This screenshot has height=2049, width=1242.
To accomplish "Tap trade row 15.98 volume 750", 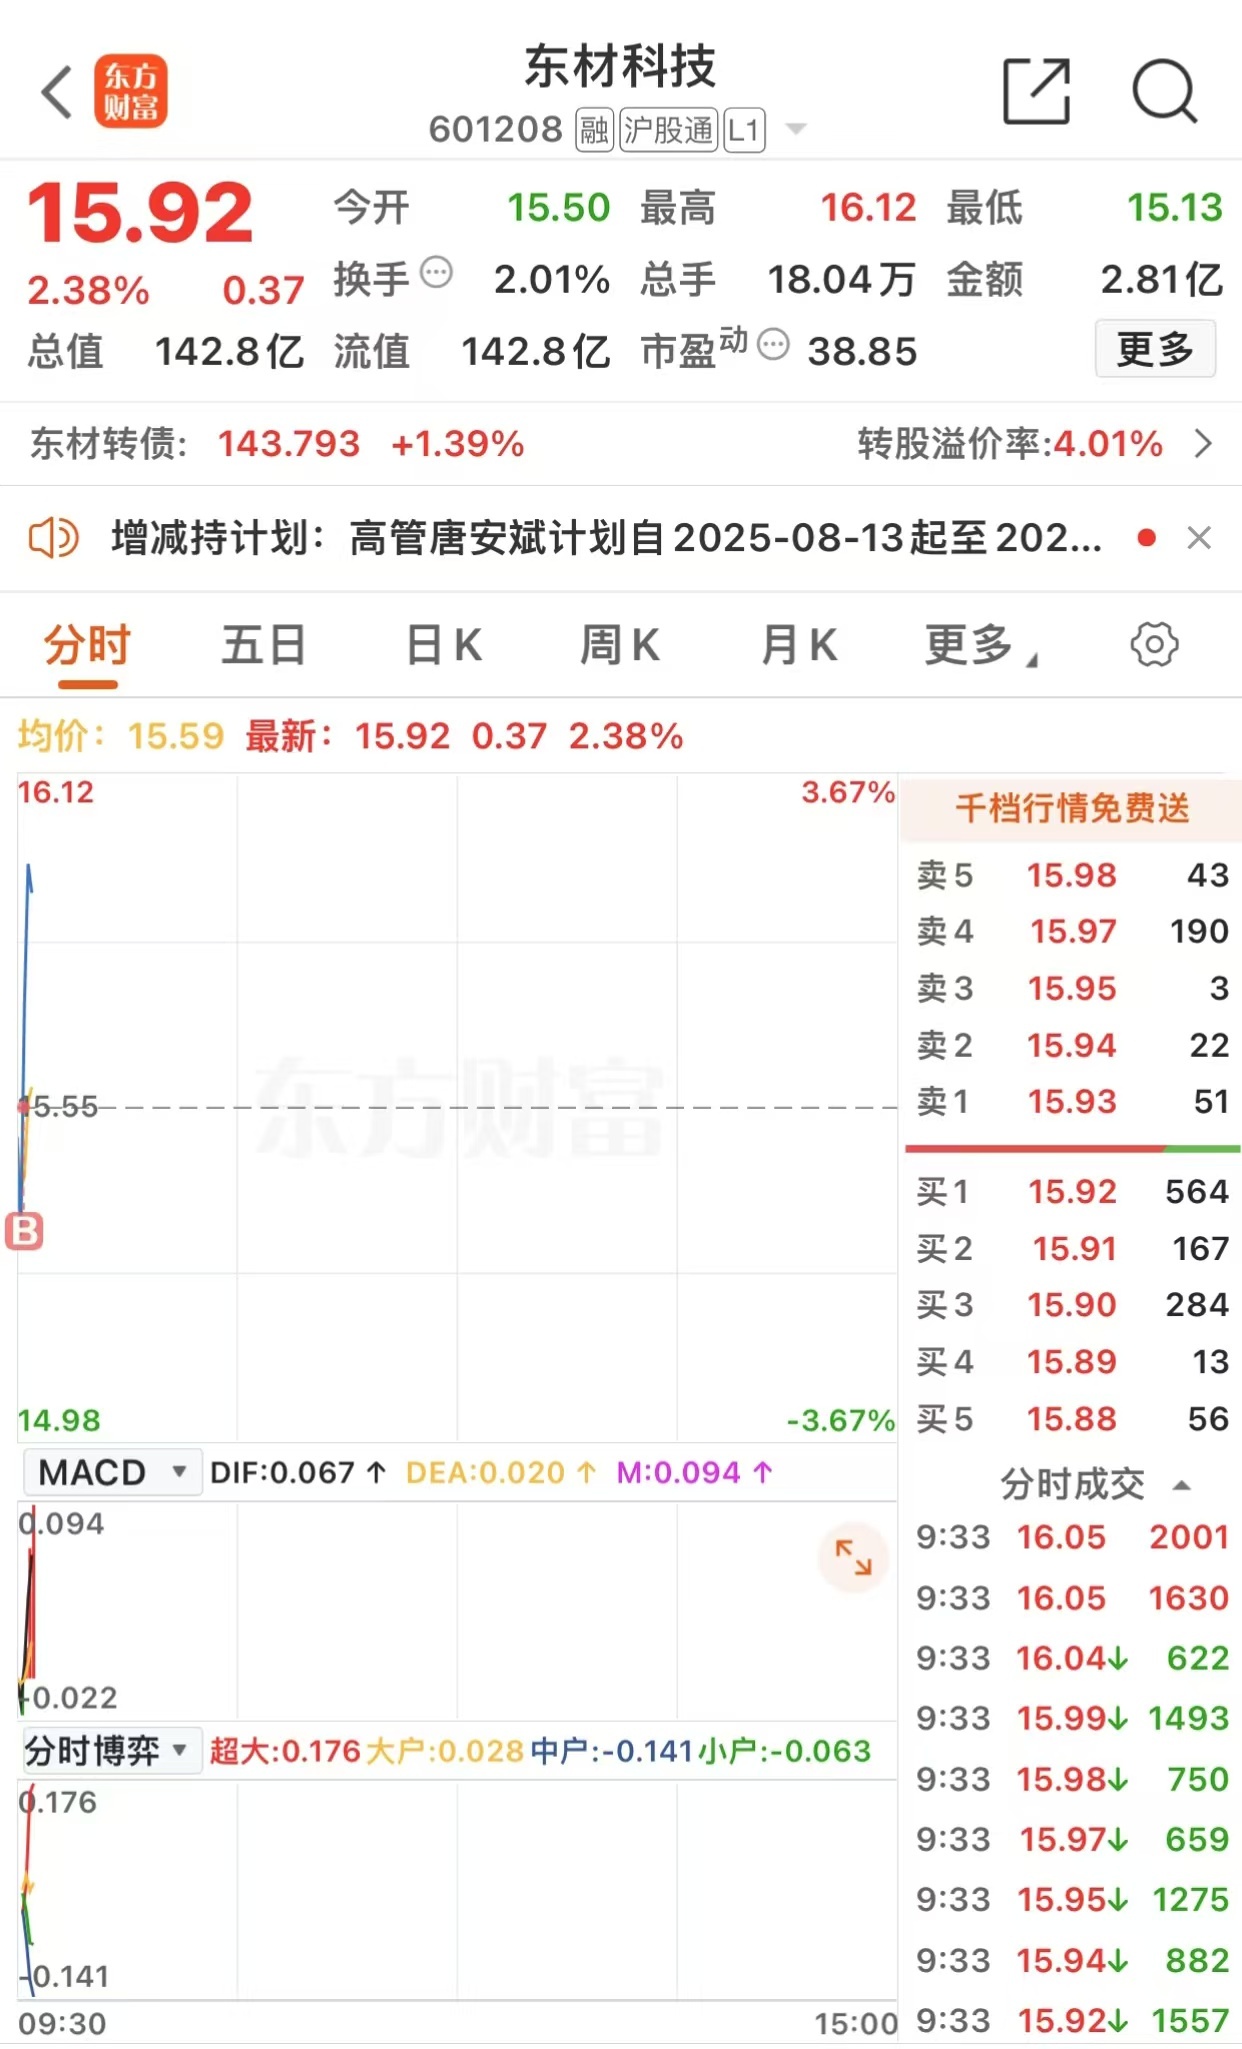I will pos(1072,1779).
